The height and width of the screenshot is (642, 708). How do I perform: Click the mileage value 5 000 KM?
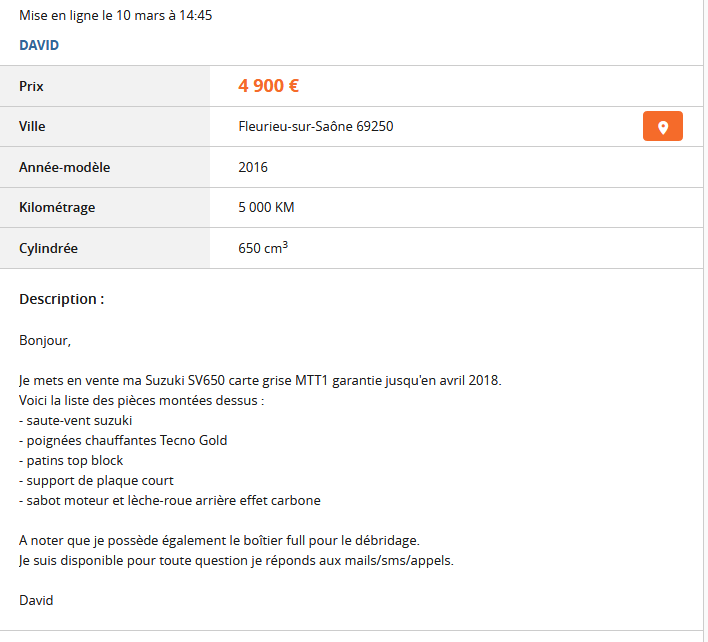point(266,207)
